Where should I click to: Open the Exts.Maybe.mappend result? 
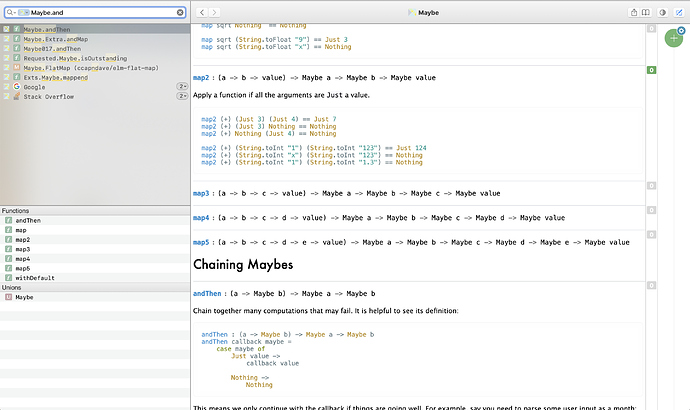pos(95,77)
